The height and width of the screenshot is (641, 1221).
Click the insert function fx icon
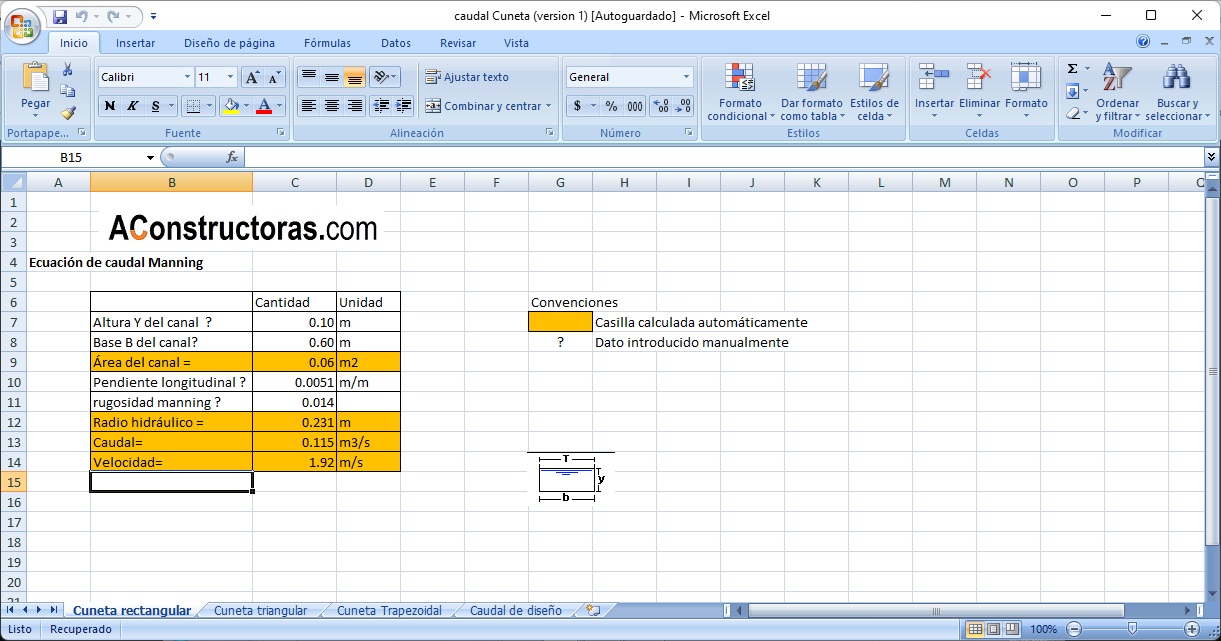pyautogui.click(x=232, y=157)
